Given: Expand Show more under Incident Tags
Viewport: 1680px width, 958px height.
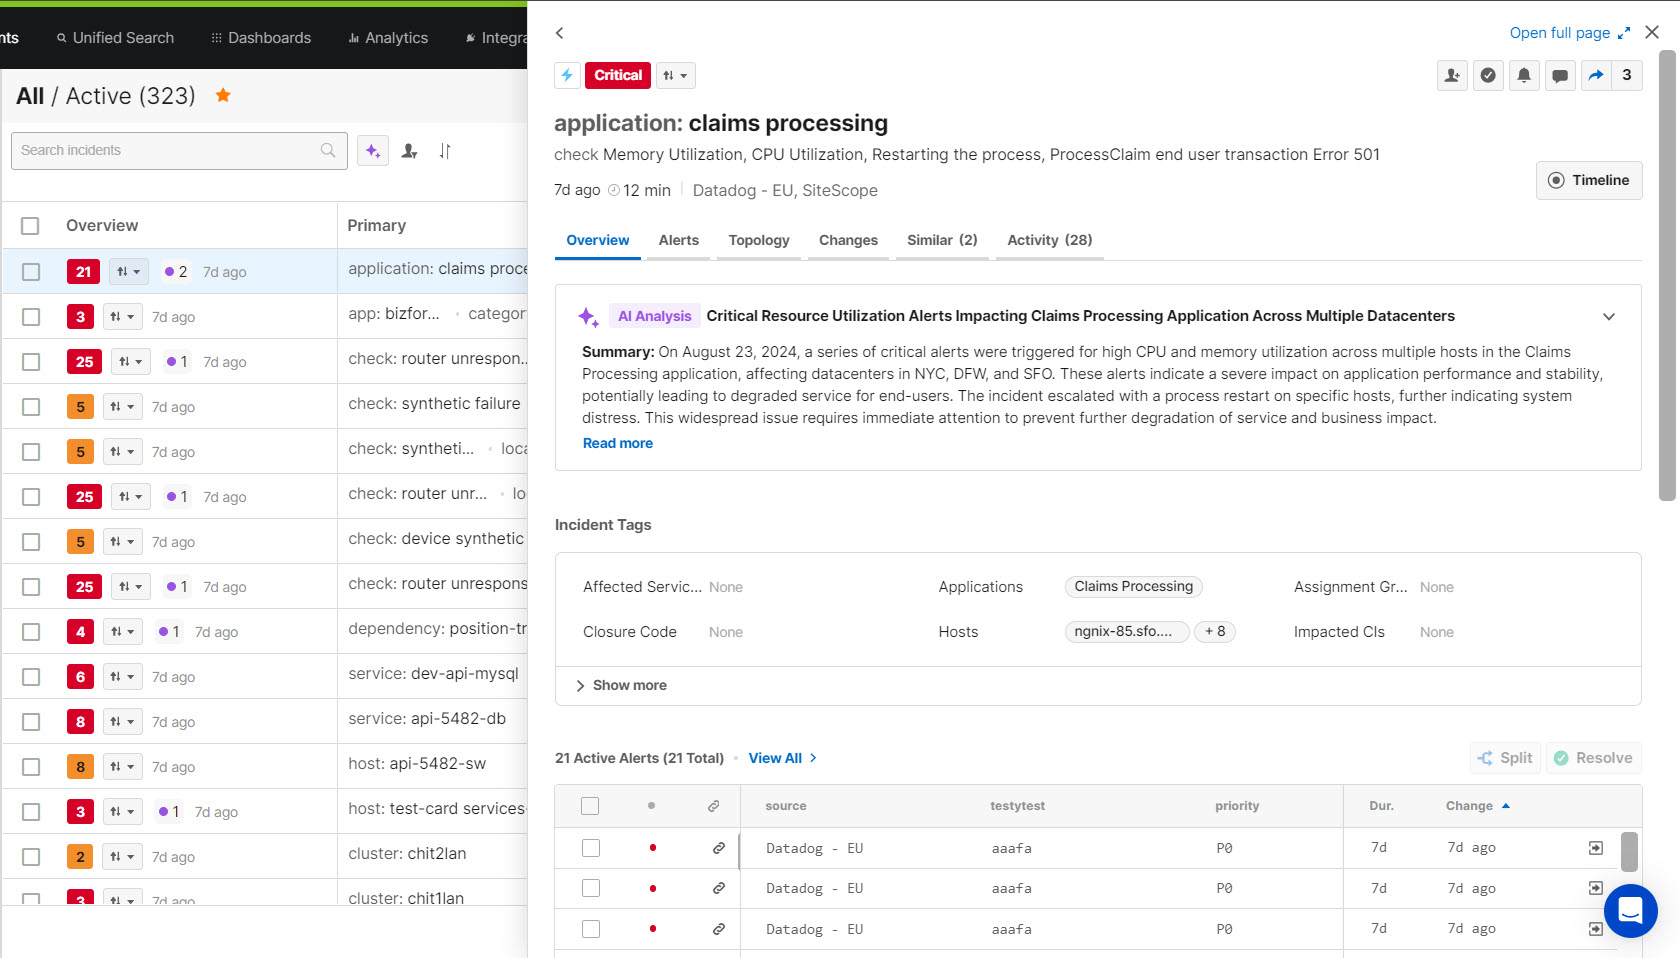Looking at the screenshot, I should point(621,685).
